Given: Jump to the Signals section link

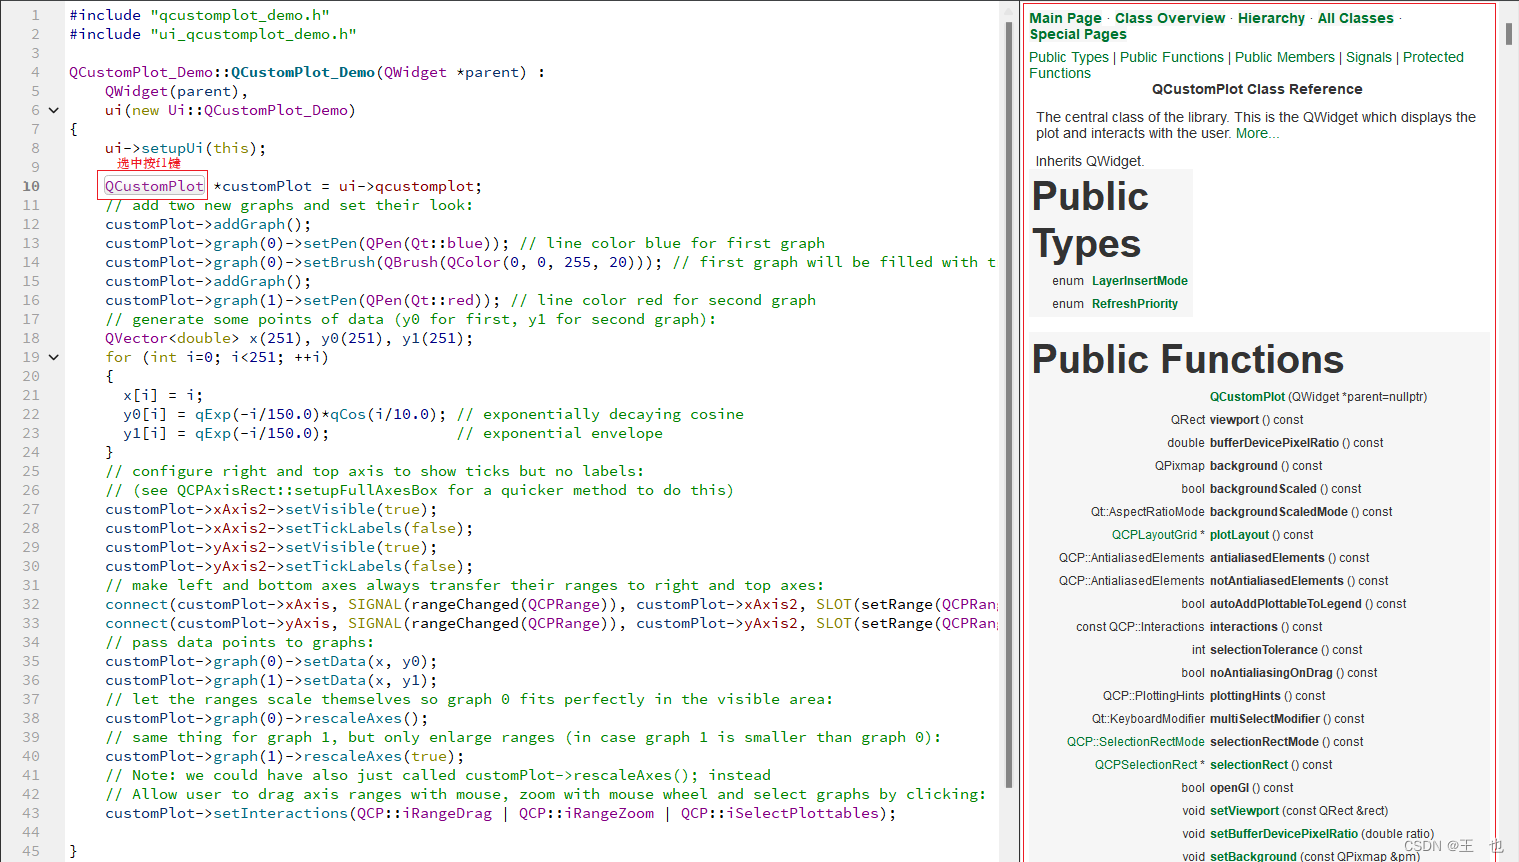Looking at the screenshot, I should point(1369,57).
